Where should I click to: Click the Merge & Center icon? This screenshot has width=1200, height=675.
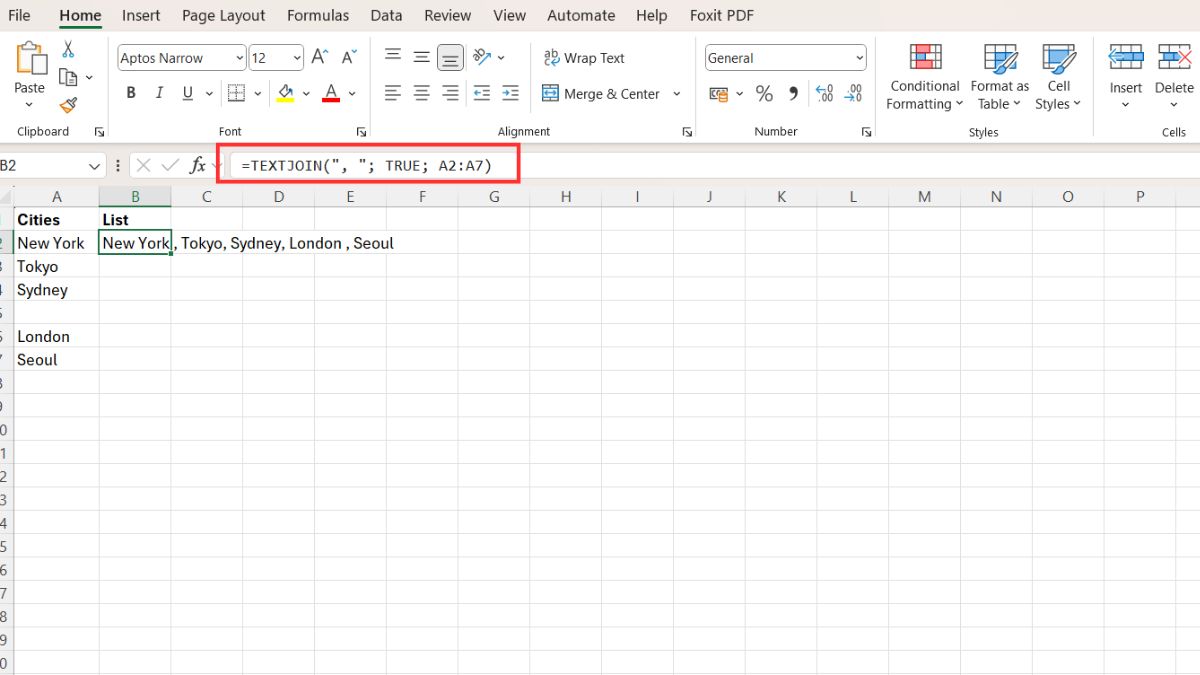click(x=600, y=93)
